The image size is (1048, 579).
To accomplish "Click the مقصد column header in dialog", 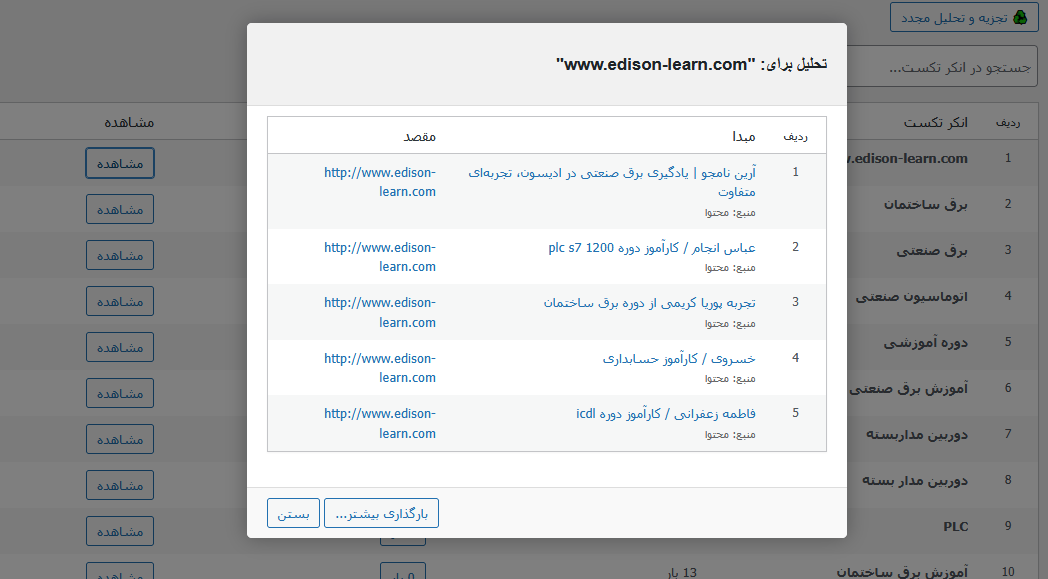I will coord(419,135).
